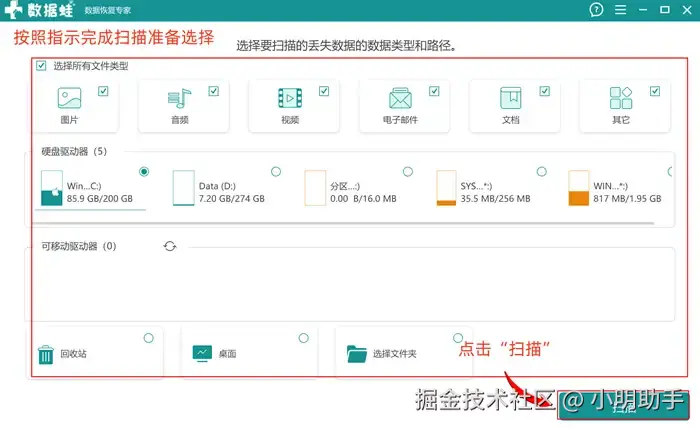Close the 数据蛙 window
This screenshot has height=428, width=700.
687,10
